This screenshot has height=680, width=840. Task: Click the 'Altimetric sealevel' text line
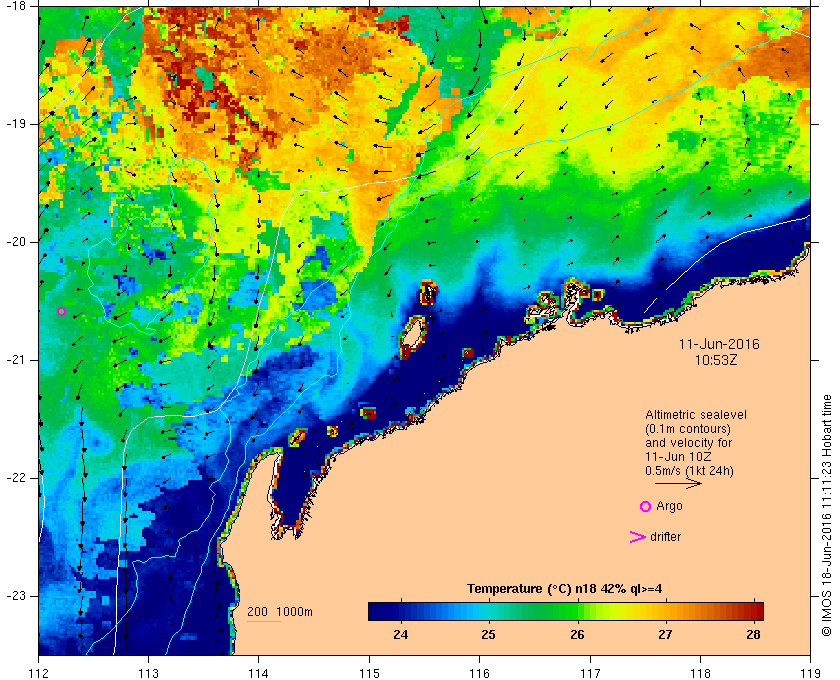point(696,415)
